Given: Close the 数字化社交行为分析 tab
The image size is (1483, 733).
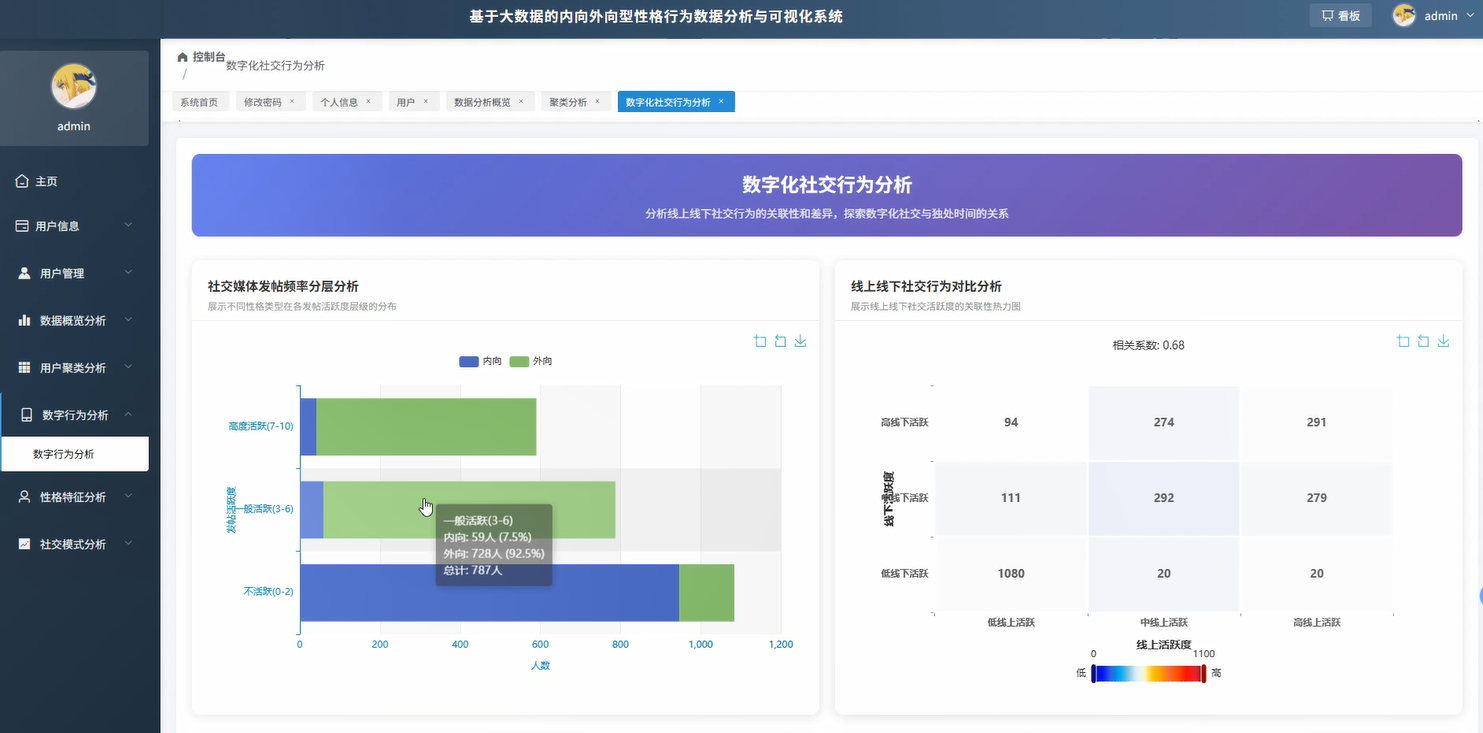Looking at the screenshot, I should [721, 101].
